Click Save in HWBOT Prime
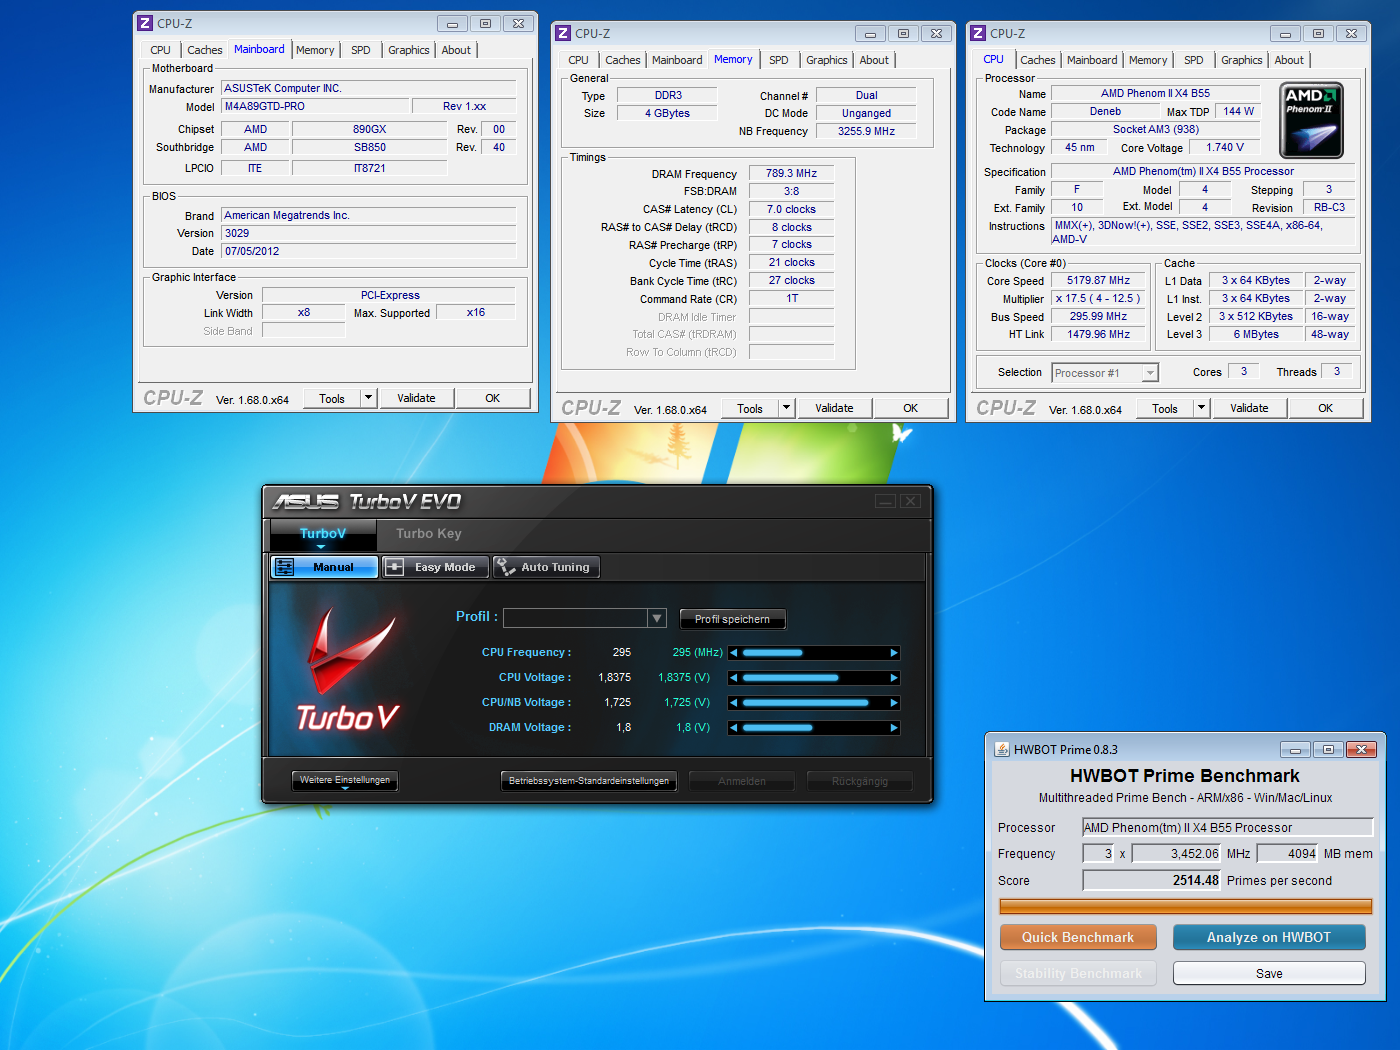1400x1050 pixels. click(x=1269, y=973)
